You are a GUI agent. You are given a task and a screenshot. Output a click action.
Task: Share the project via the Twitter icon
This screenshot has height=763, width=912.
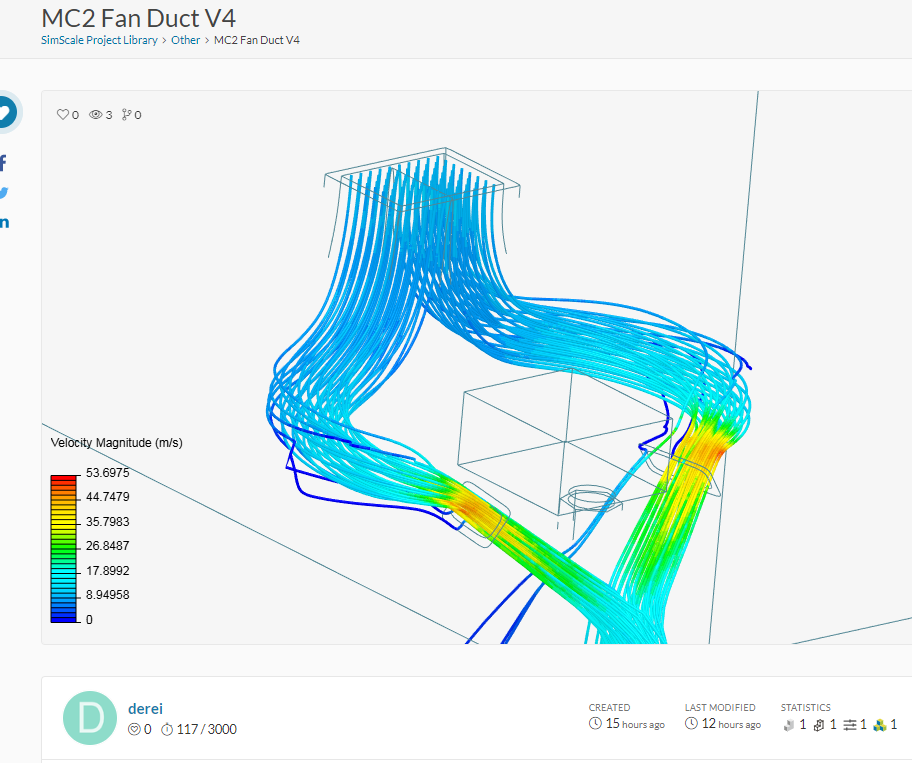(5, 191)
